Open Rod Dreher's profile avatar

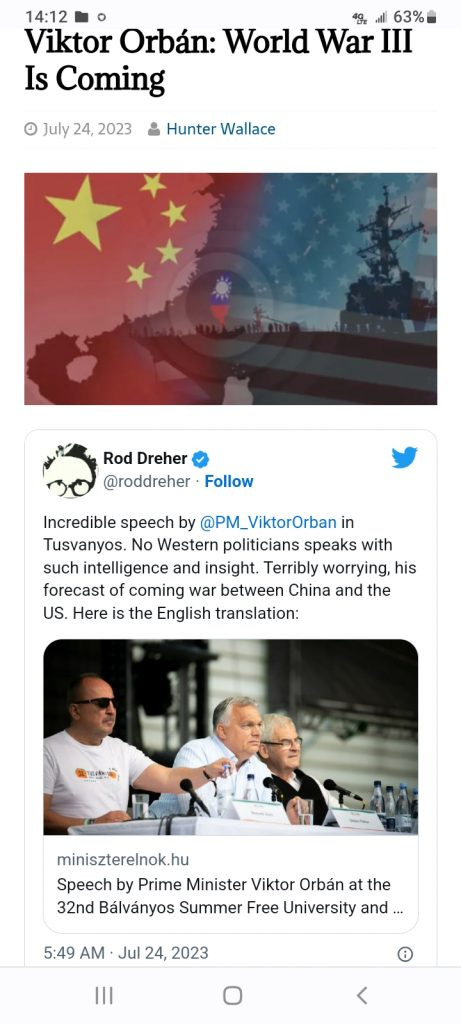(x=70, y=470)
